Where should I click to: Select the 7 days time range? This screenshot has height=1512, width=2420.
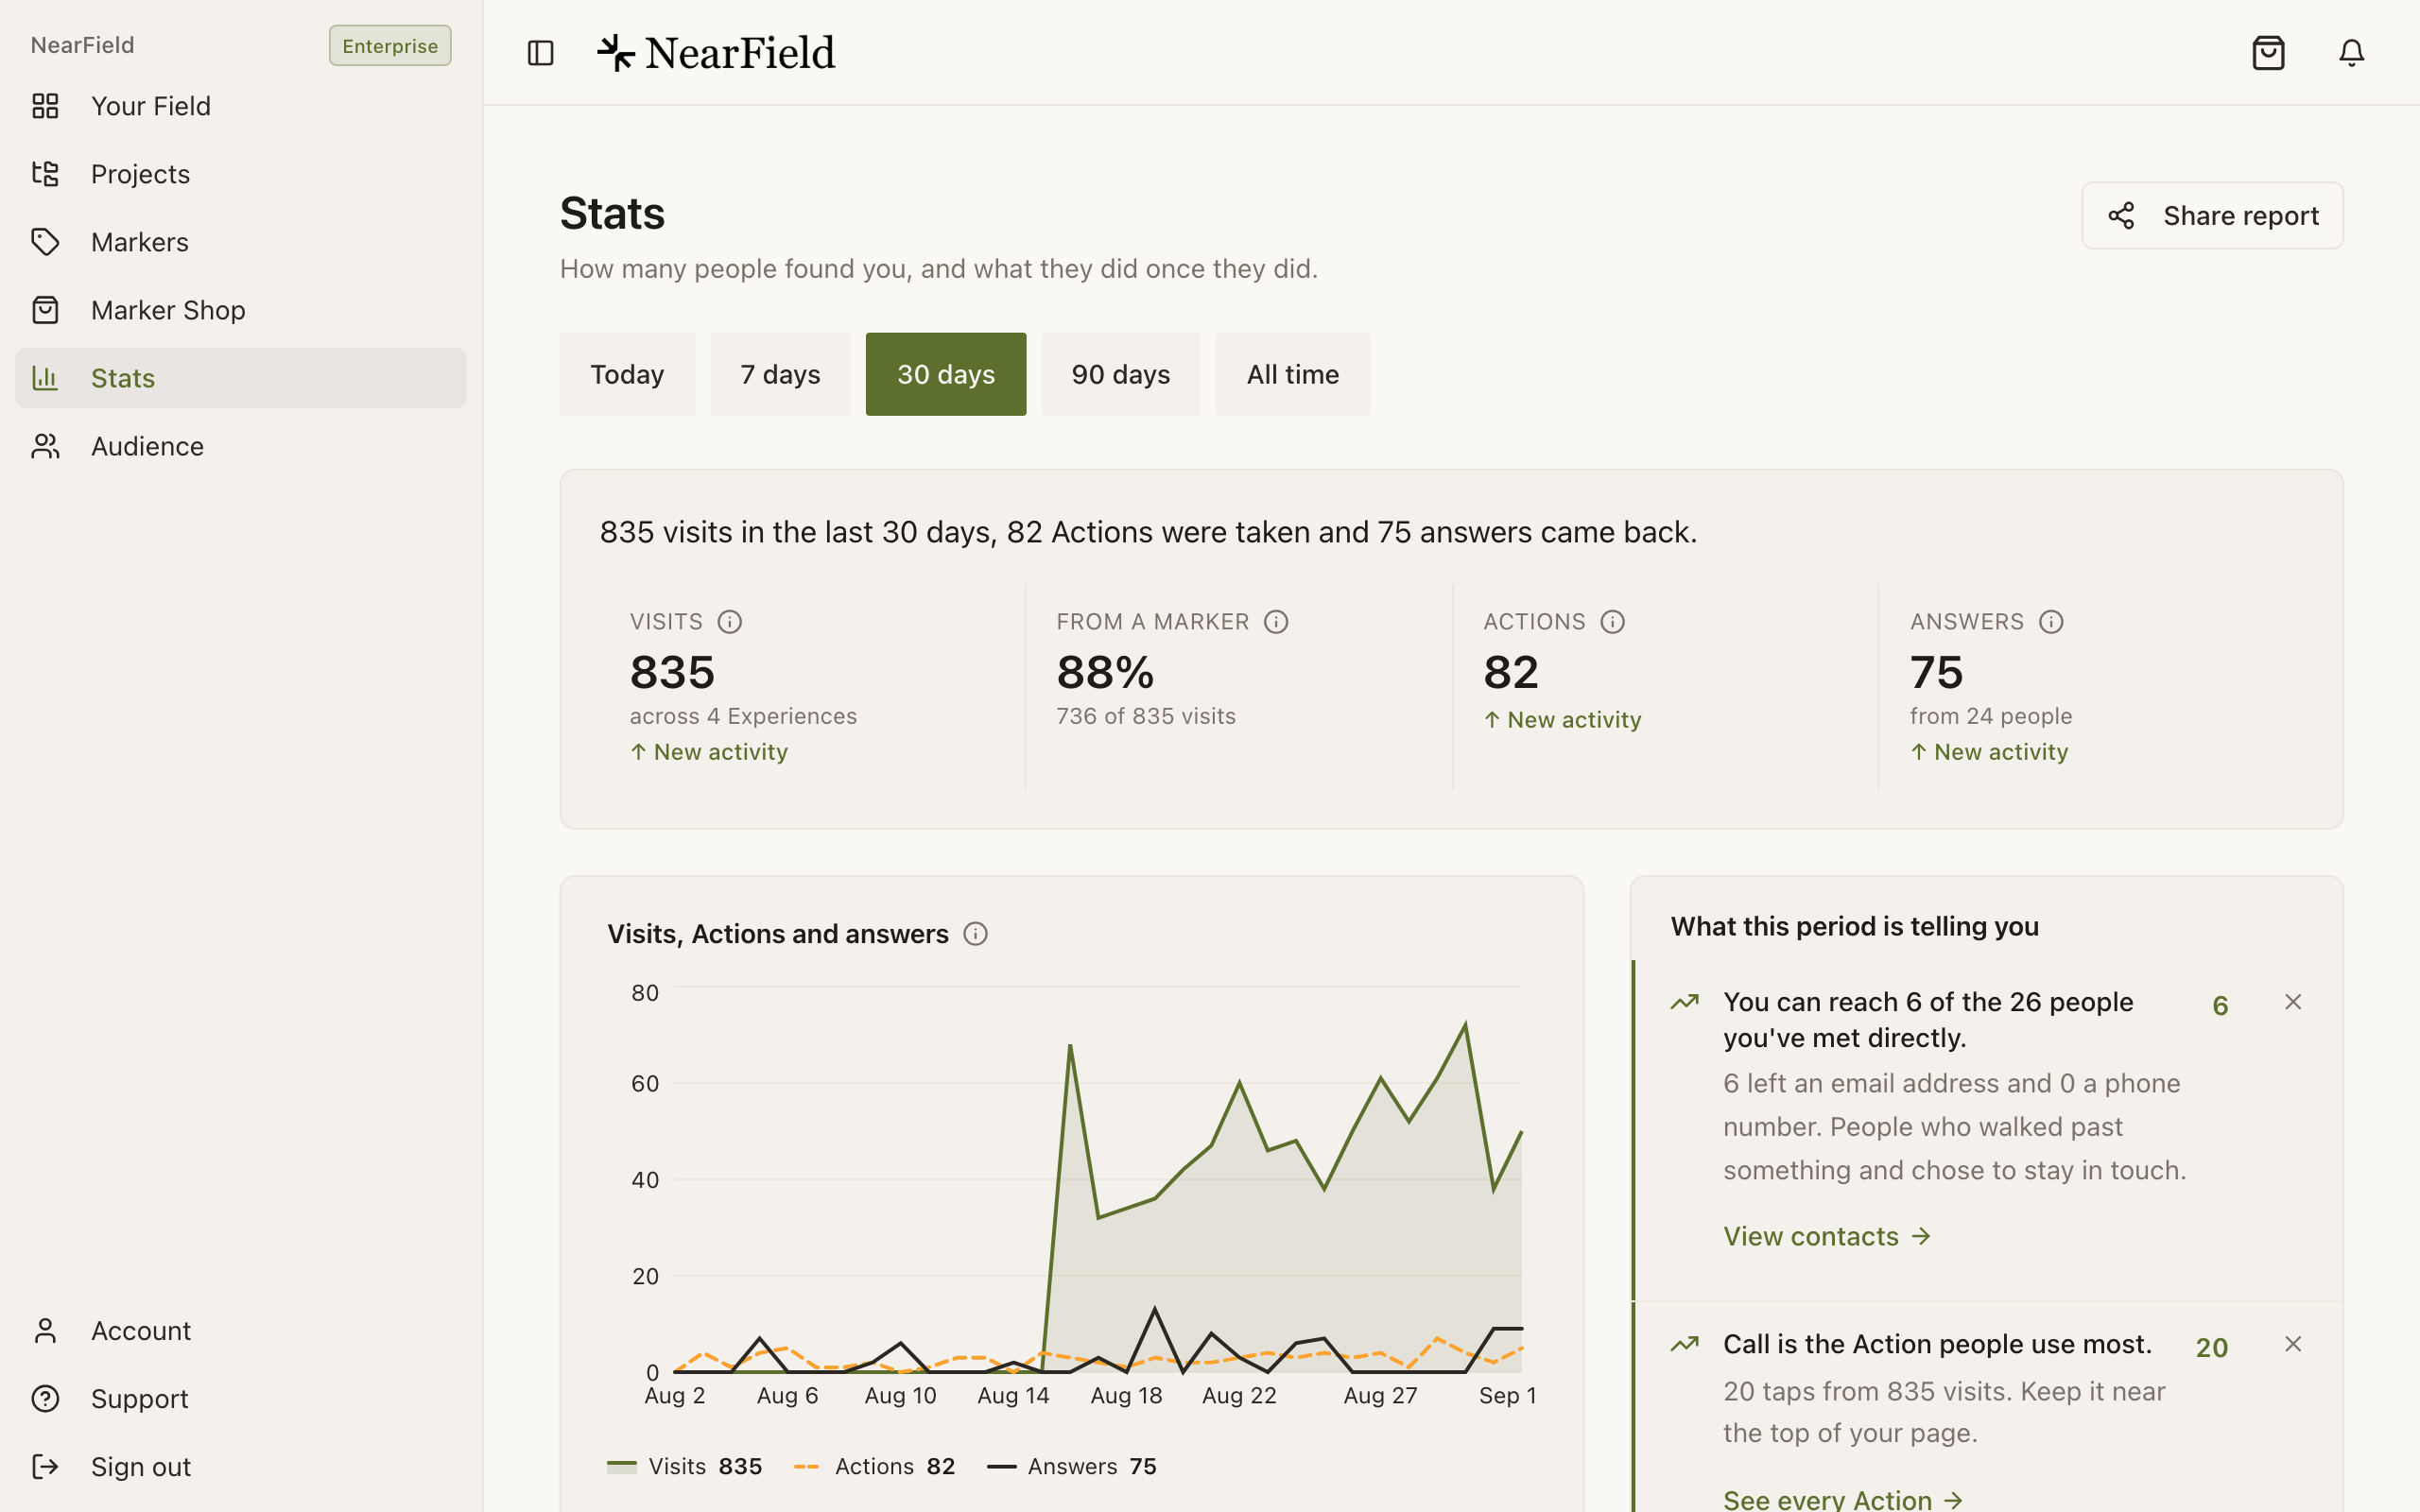(x=780, y=374)
